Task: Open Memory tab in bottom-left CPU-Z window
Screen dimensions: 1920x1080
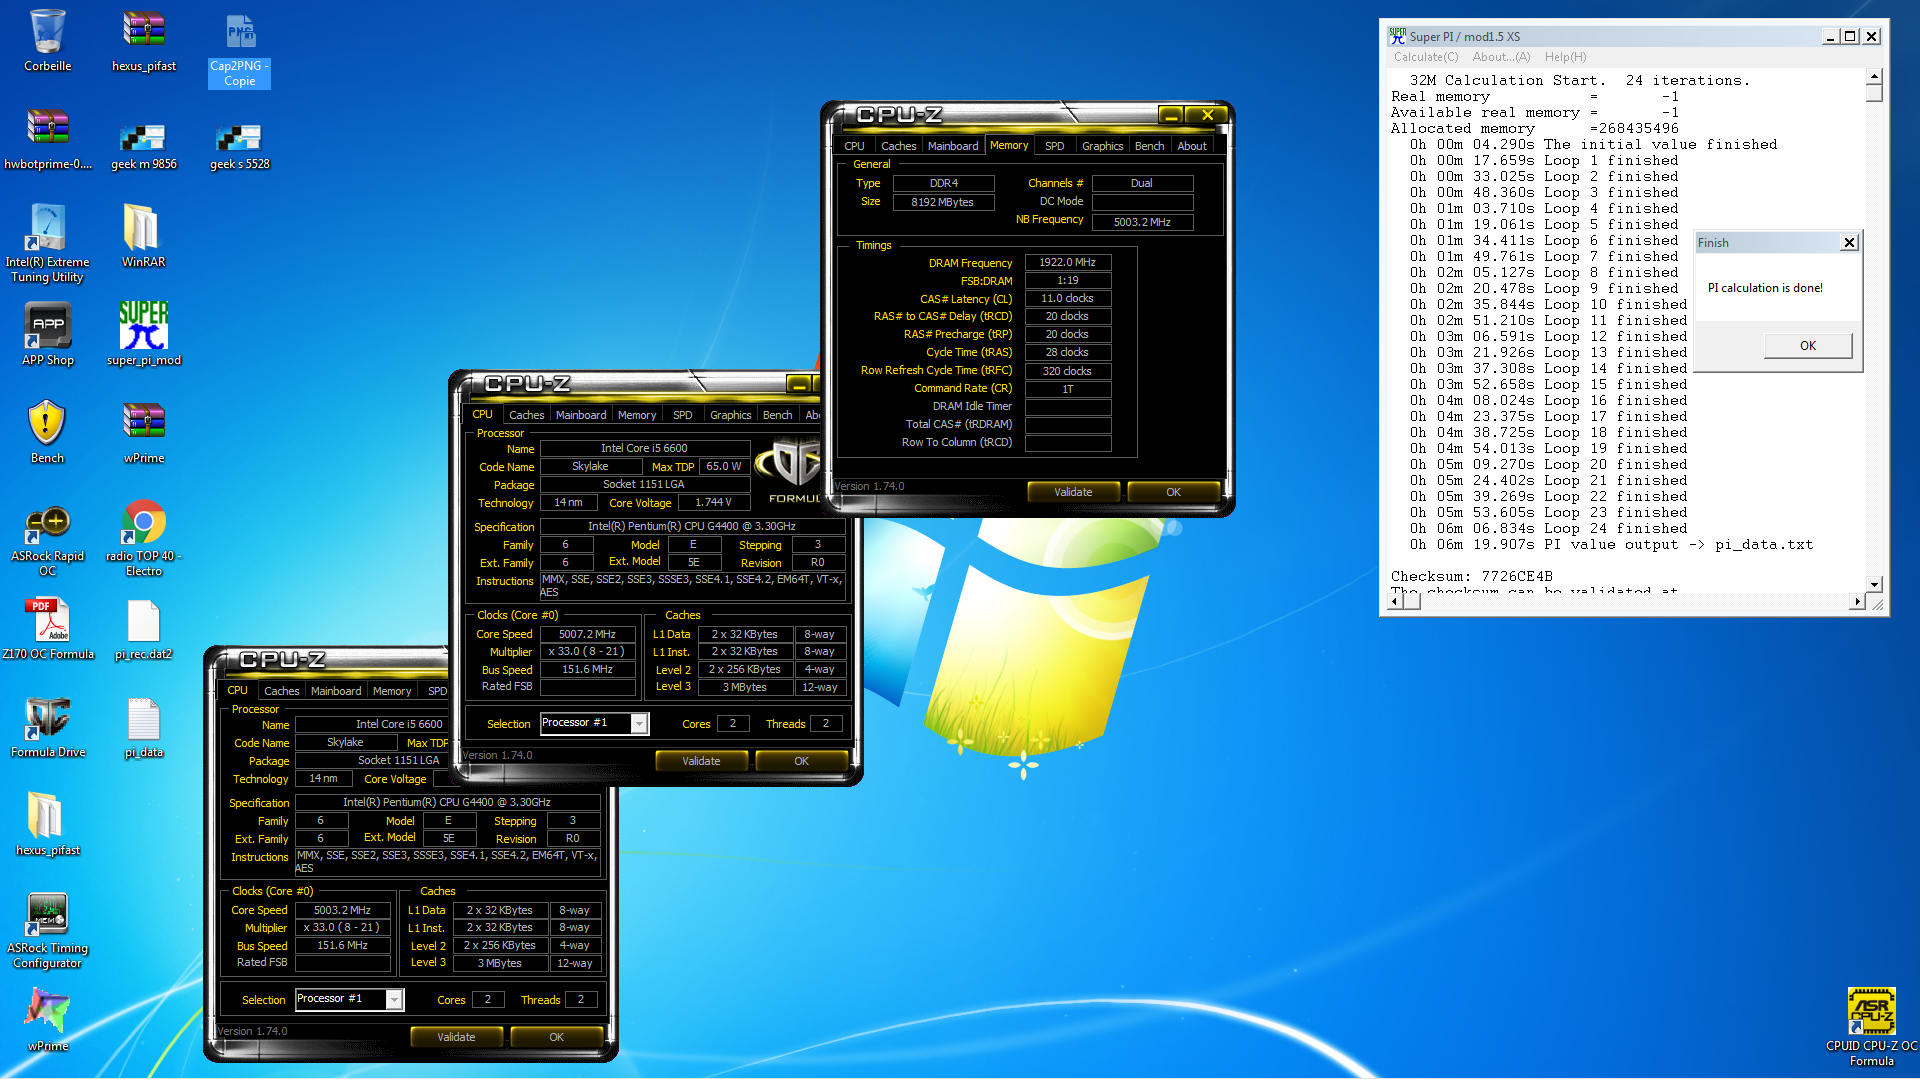Action: [x=392, y=691]
